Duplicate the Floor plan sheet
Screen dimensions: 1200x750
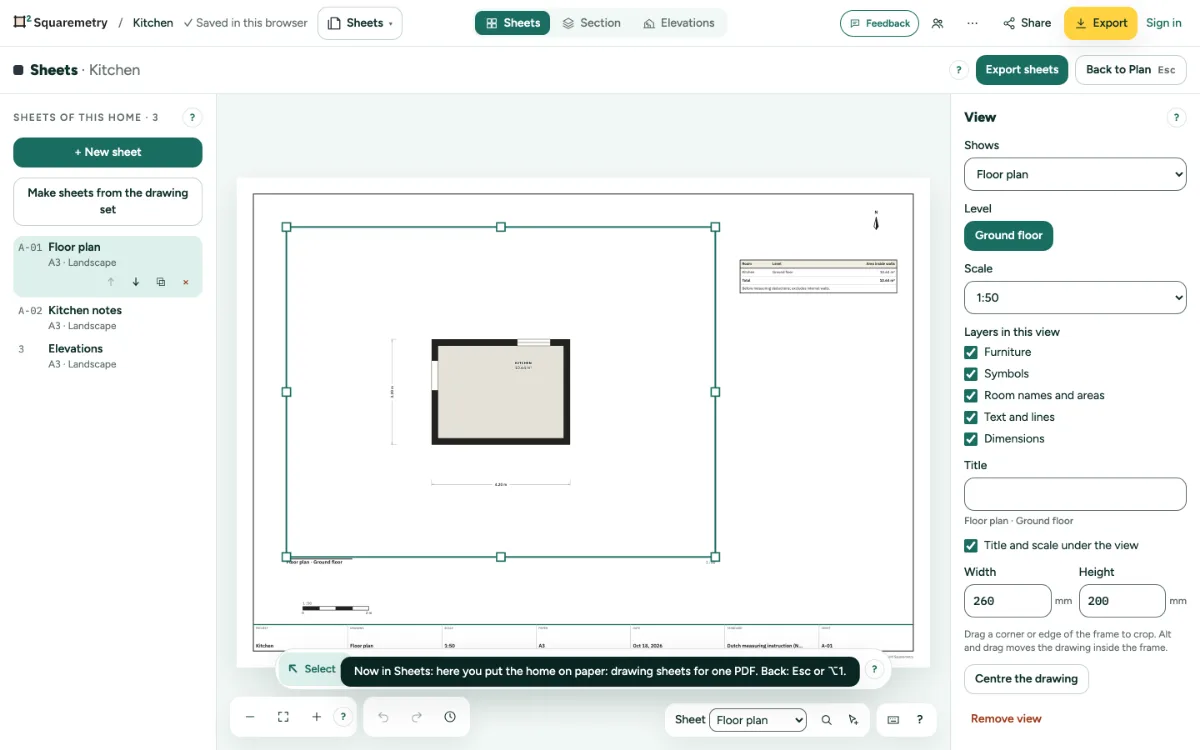pyautogui.click(x=161, y=282)
